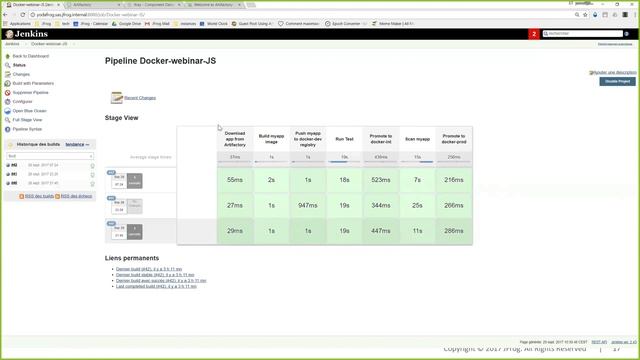Click the Dernier build avec succès permalink
The height and width of the screenshot is (360, 640).
click(161, 280)
